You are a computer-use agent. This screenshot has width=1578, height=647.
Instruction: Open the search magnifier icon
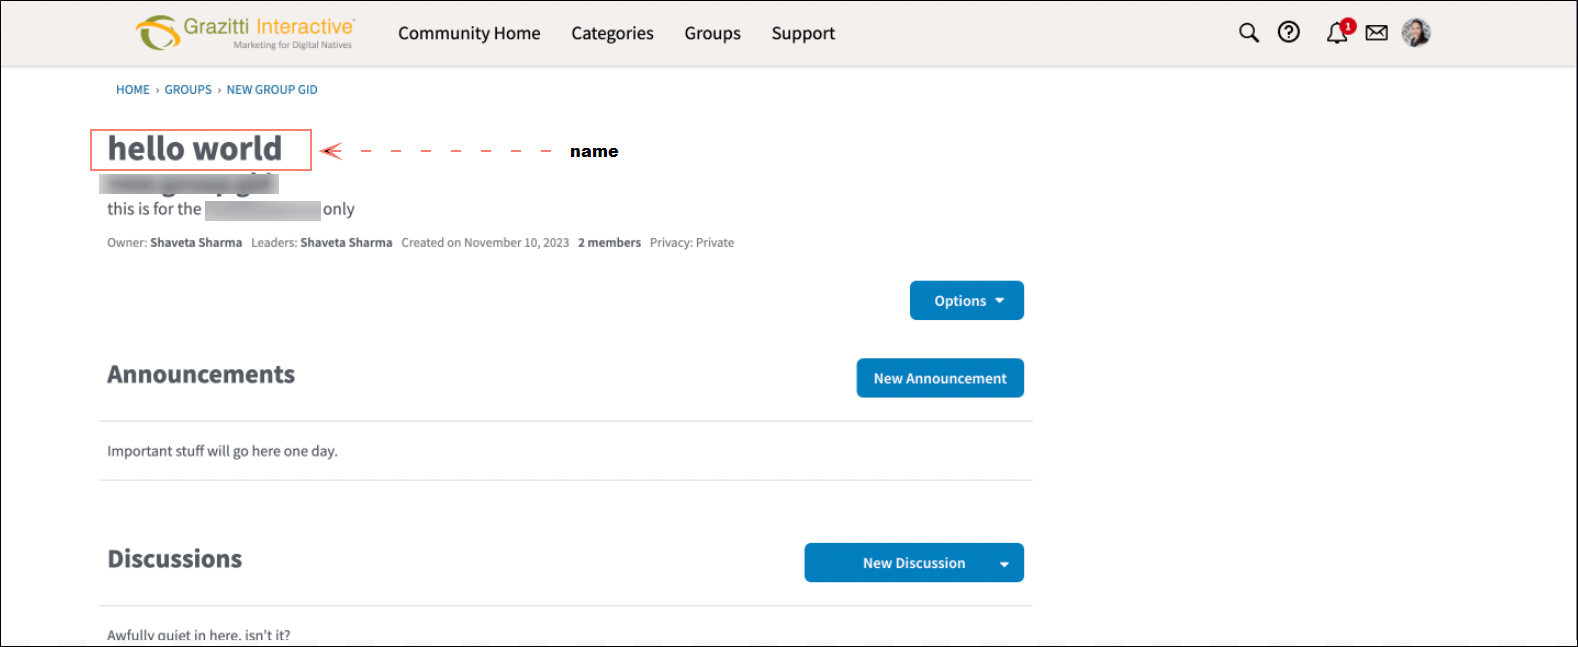[x=1248, y=33]
